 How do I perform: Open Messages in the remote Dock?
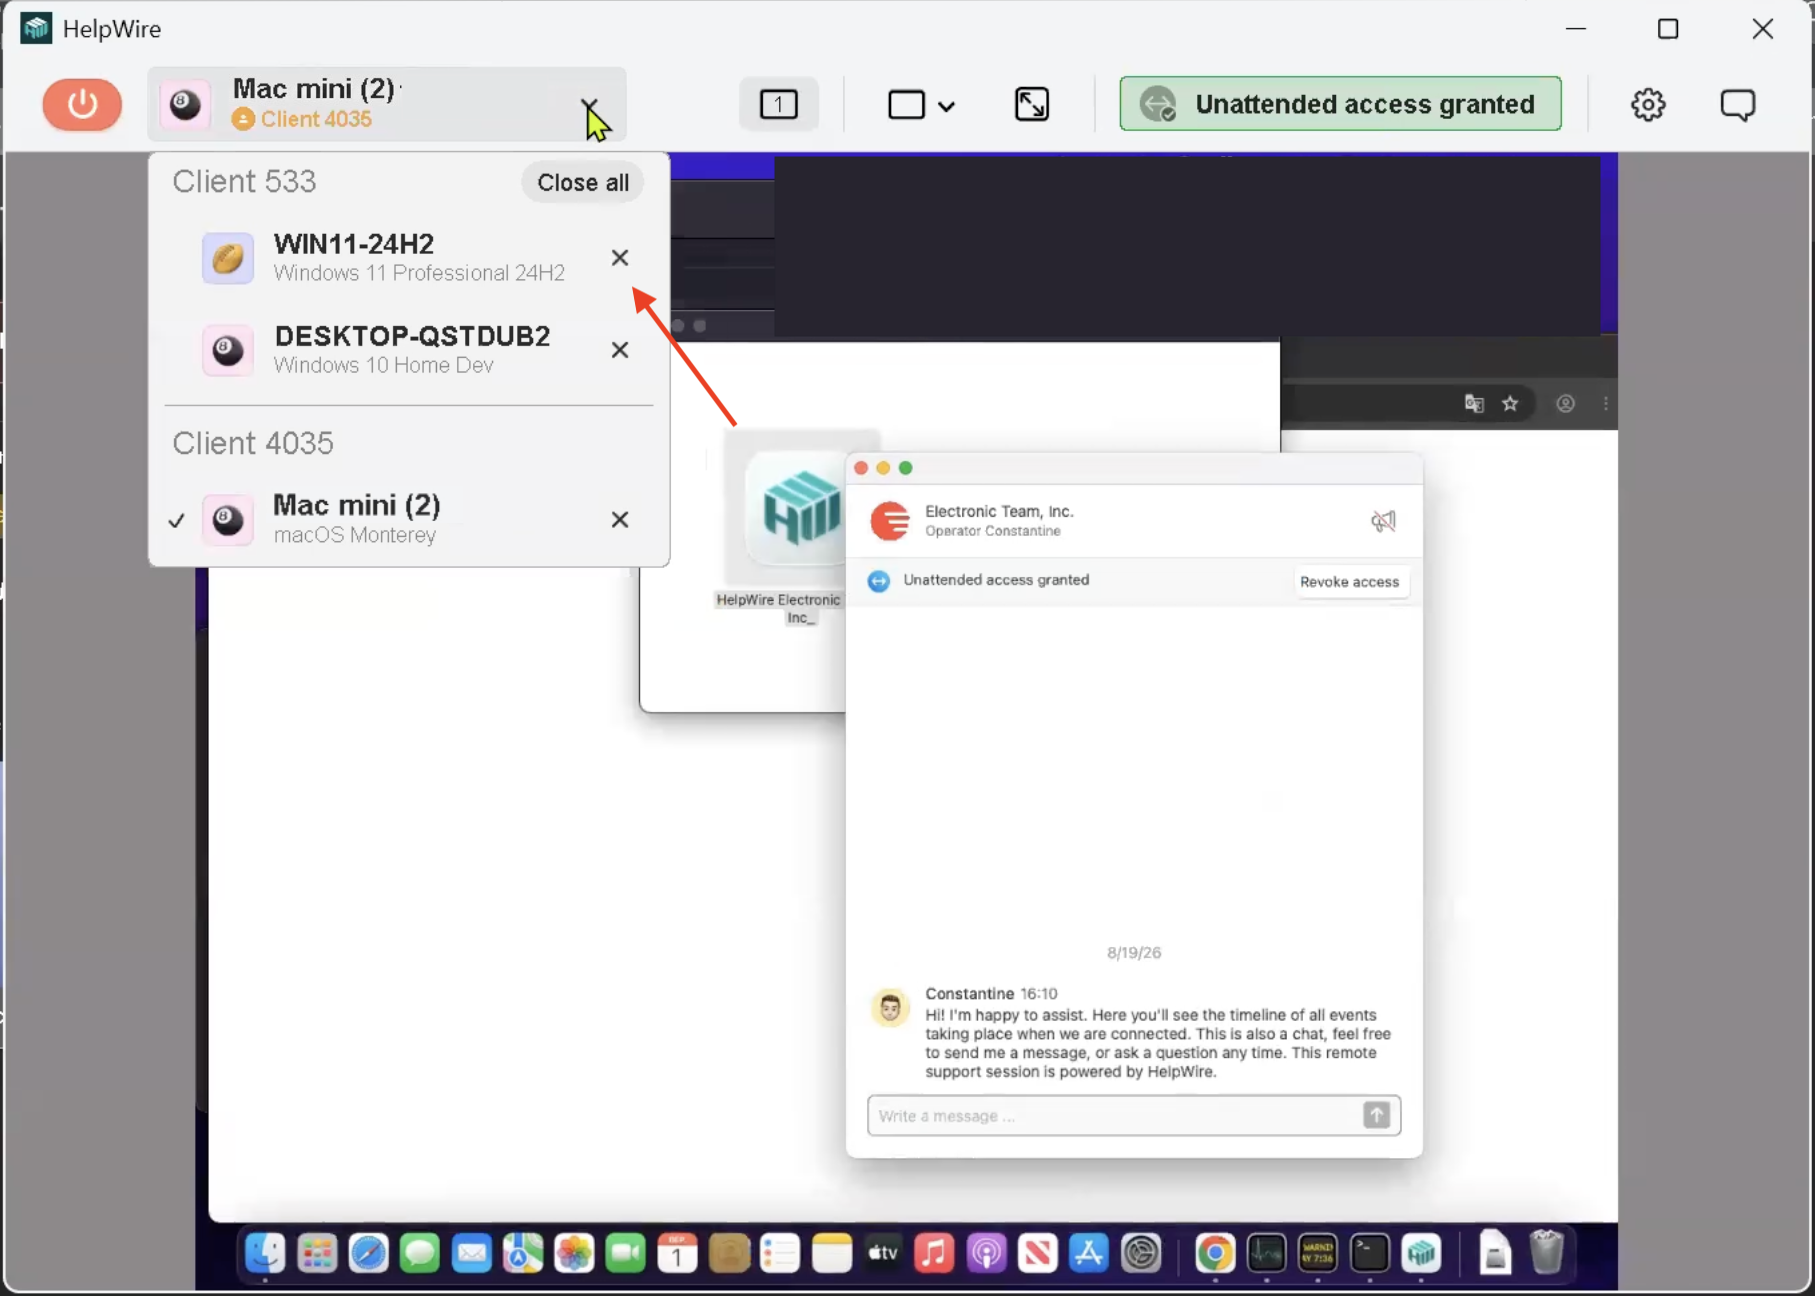[x=420, y=1253]
